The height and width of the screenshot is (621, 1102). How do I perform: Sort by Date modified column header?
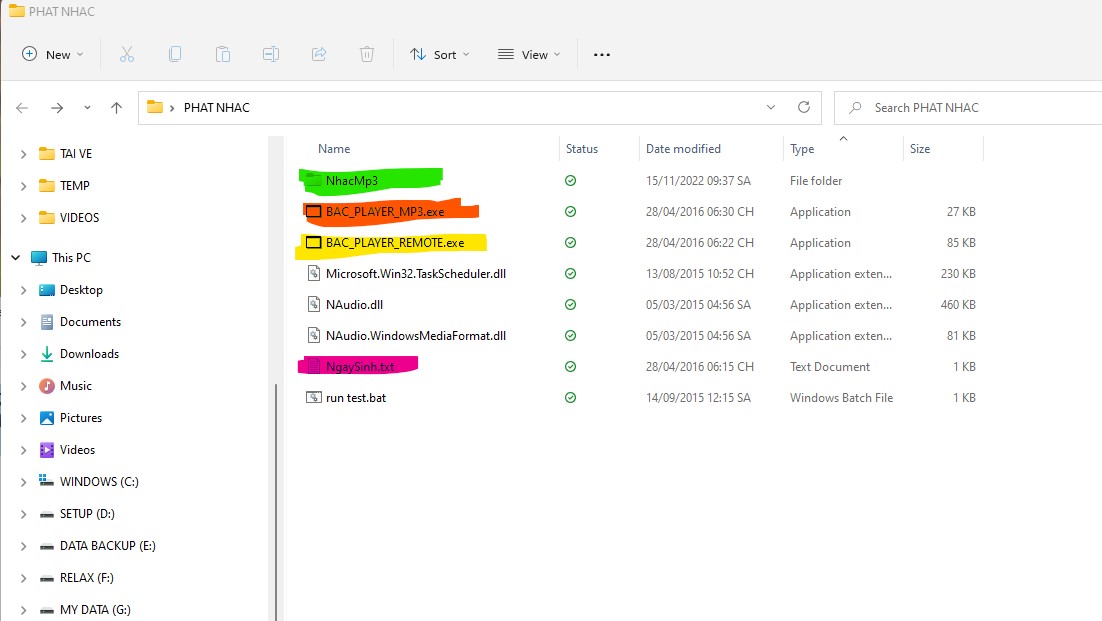click(x=683, y=149)
